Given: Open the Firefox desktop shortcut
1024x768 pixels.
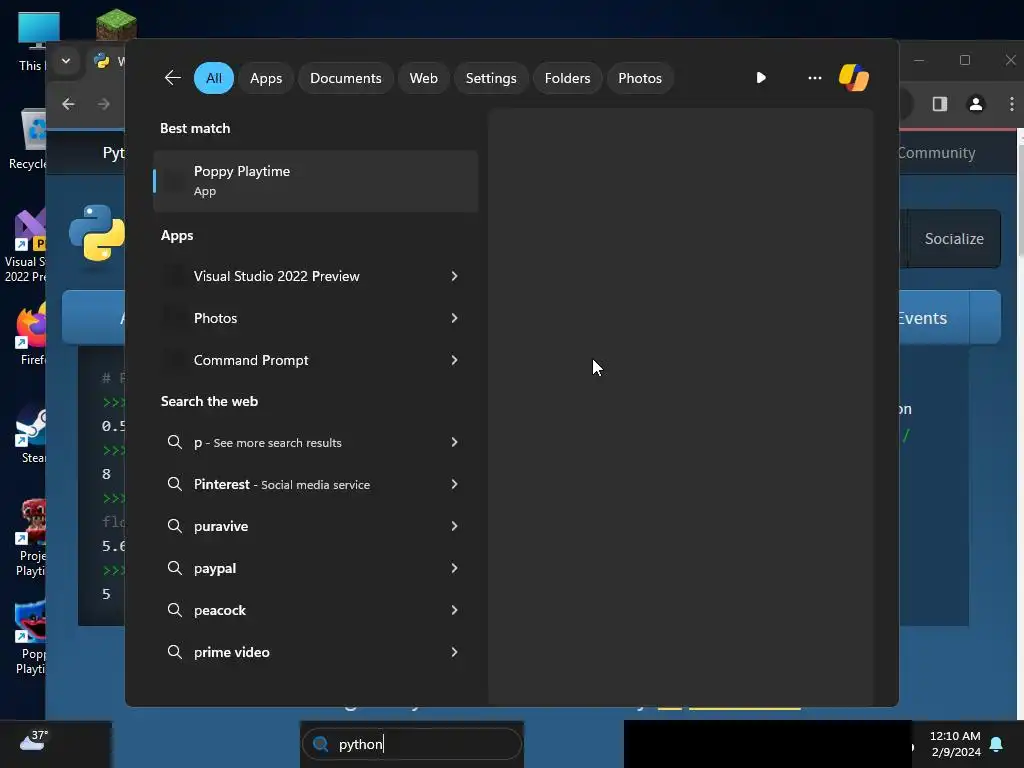Looking at the screenshot, I should point(30,334).
